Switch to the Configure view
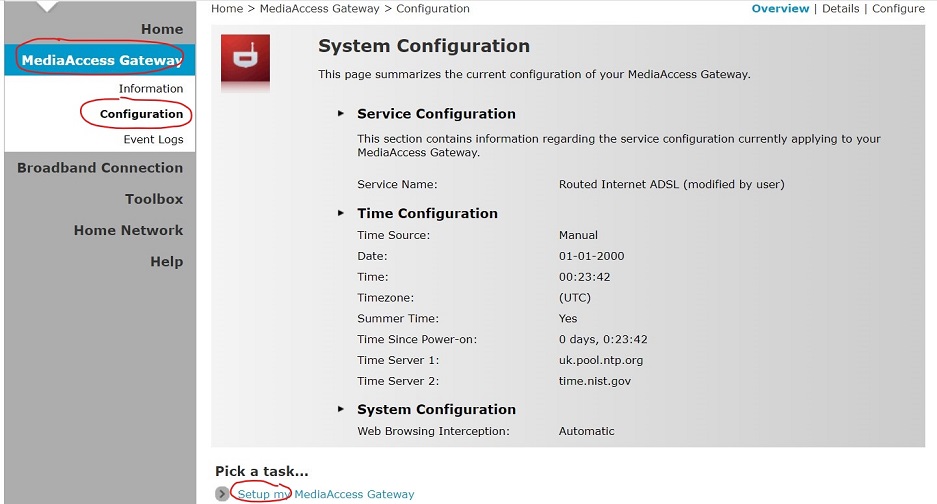937x504 pixels. click(x=898, y=9)
